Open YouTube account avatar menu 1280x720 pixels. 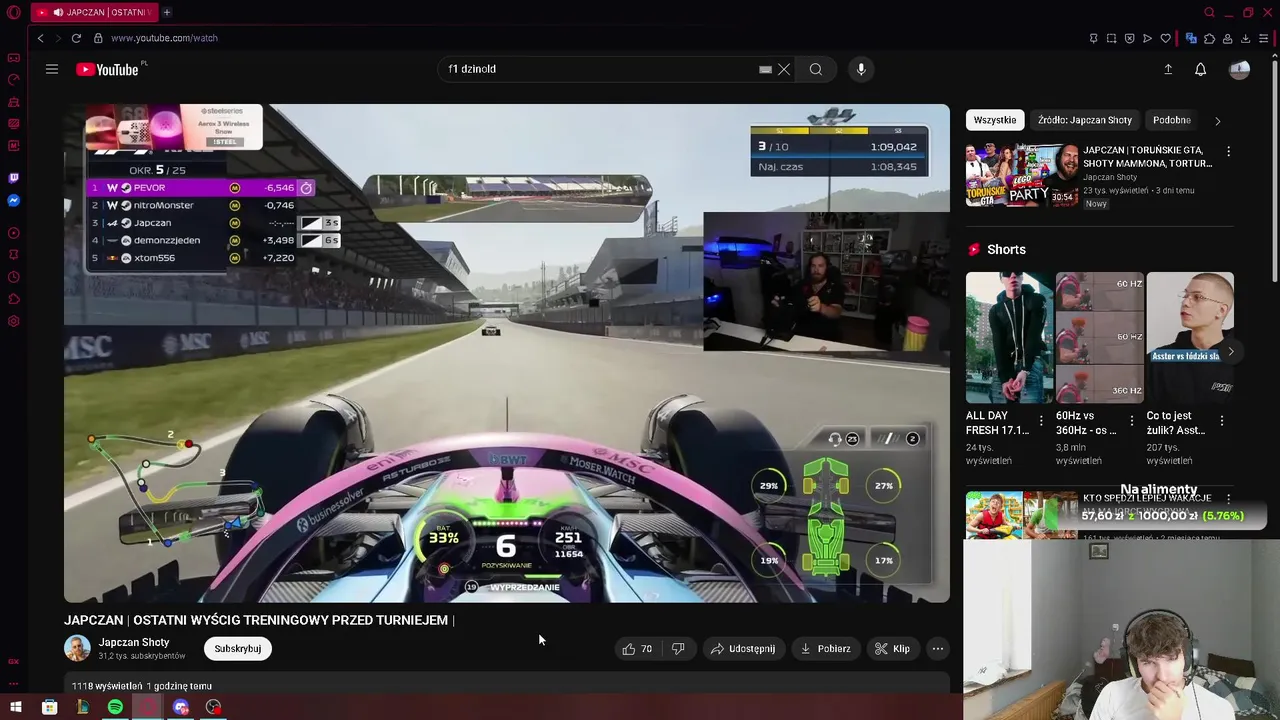(1239, 69)
